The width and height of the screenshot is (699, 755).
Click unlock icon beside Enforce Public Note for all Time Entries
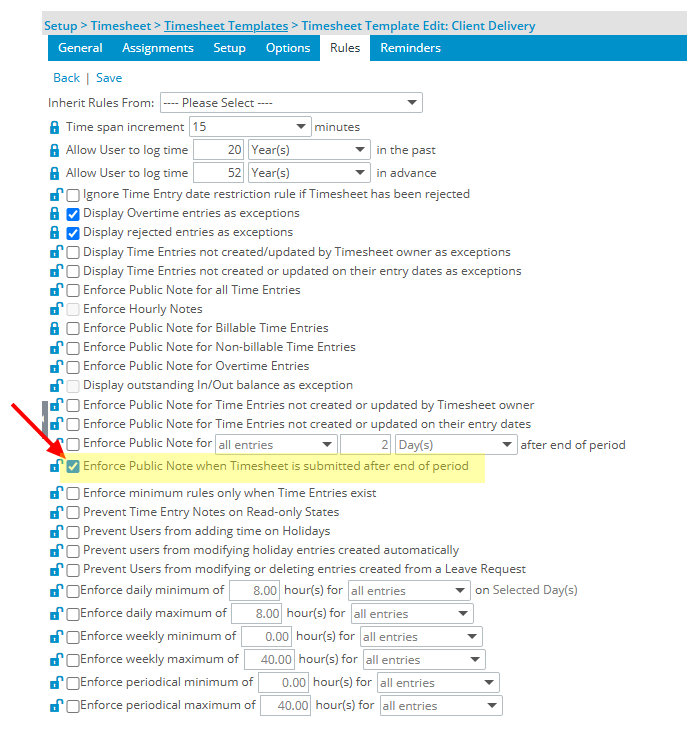[x=56, y=290]
